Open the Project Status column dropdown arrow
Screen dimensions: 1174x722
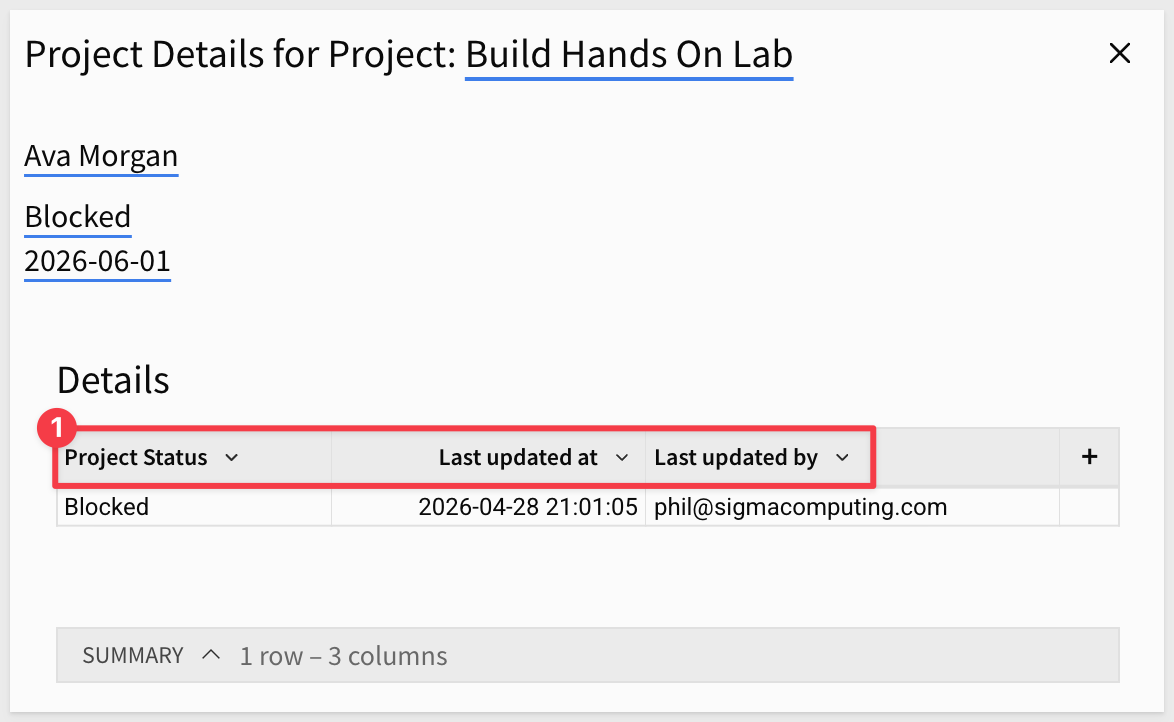[x=231, y=458]
